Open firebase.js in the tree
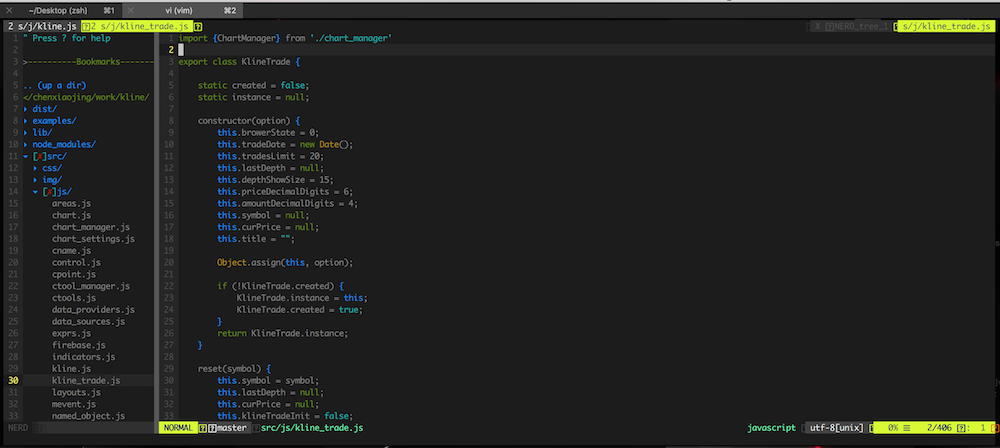 point(79,345)
